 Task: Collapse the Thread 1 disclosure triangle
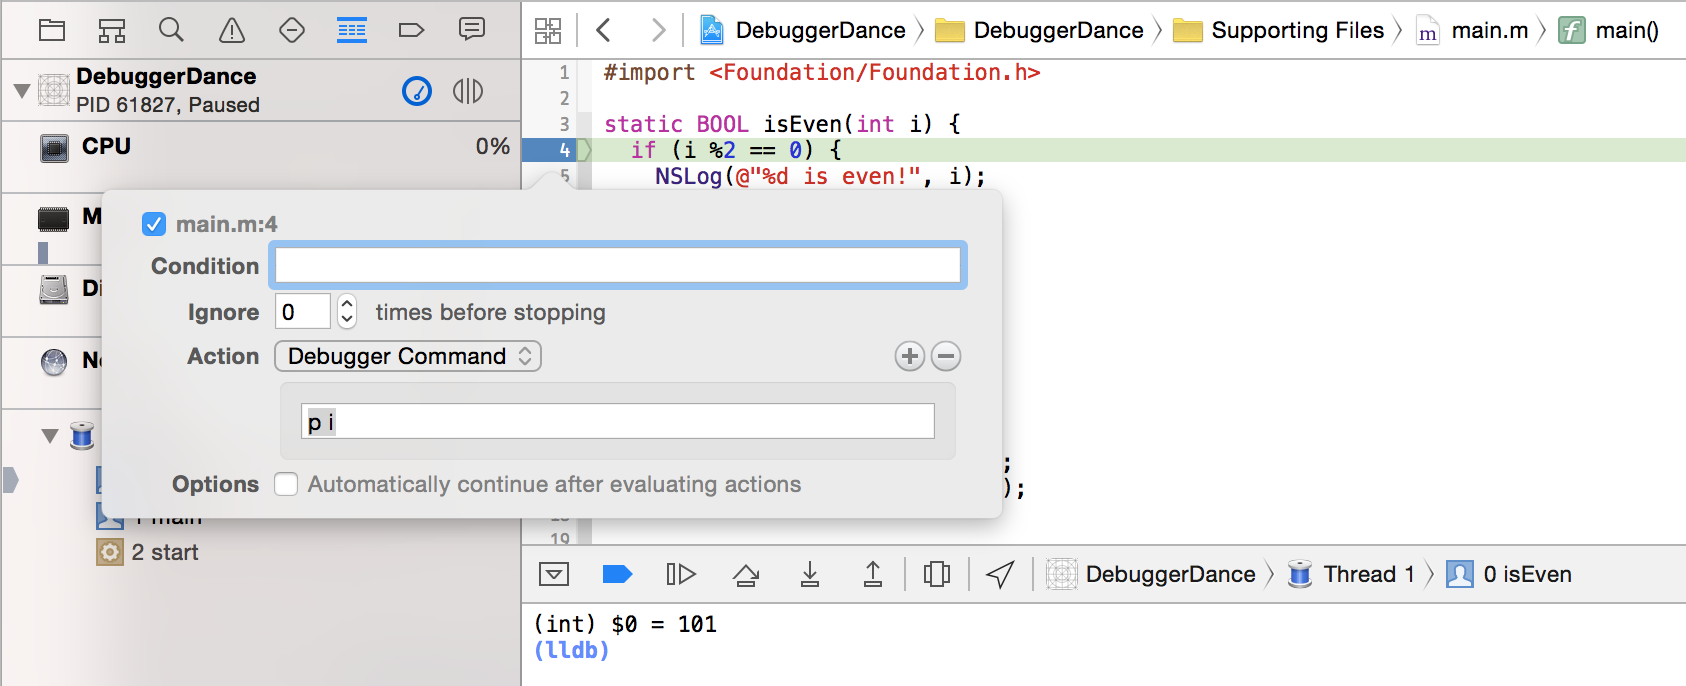point(50,436)
